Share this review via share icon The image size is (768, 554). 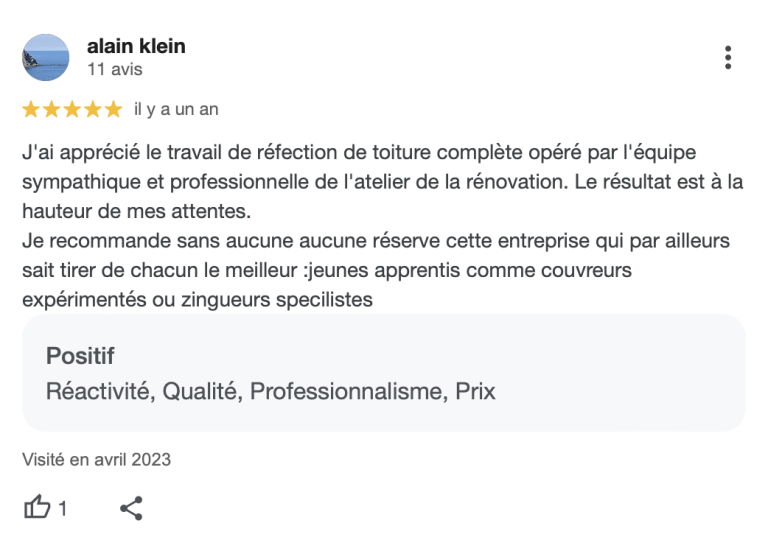(x=131, y=508)
